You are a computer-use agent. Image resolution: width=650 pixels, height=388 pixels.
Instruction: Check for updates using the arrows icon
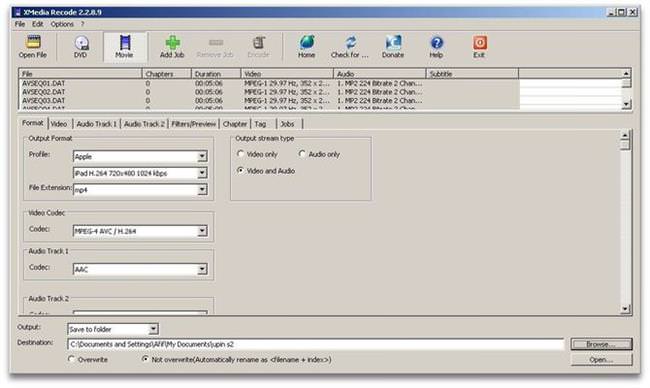pyautogui.click(x=350, y=42)
